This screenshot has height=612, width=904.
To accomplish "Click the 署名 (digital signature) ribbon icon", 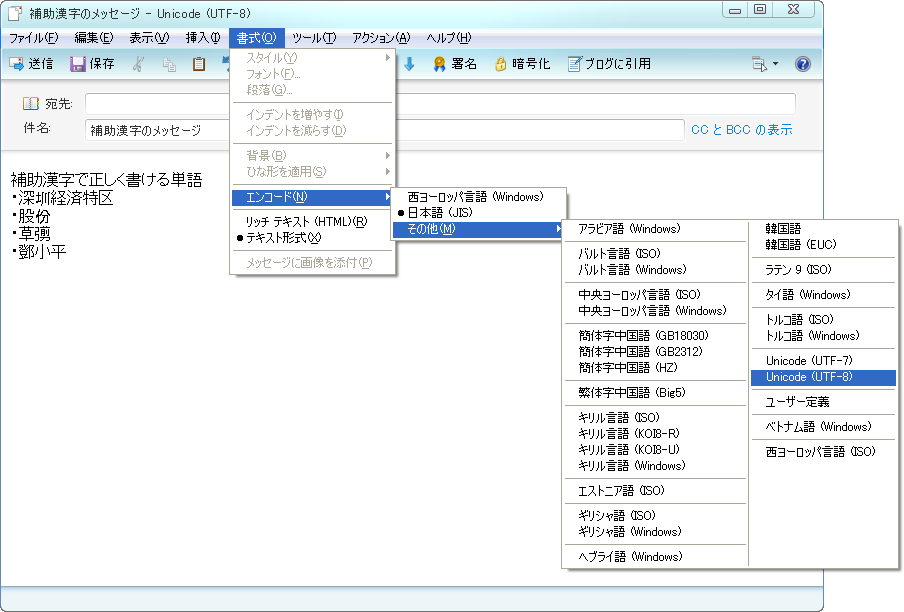I will click(439, 64).
